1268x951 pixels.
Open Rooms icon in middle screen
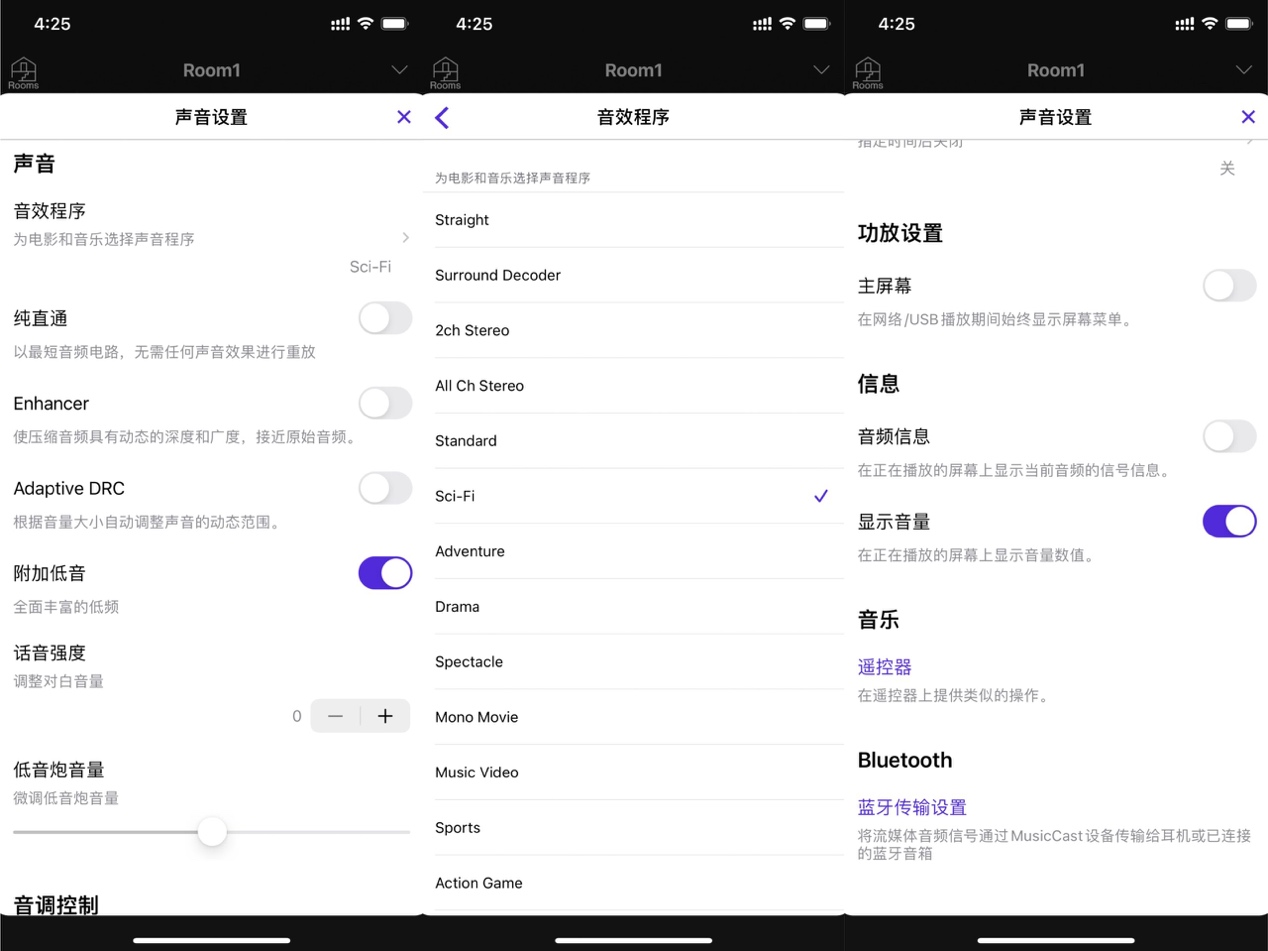(x=445, y=72)
